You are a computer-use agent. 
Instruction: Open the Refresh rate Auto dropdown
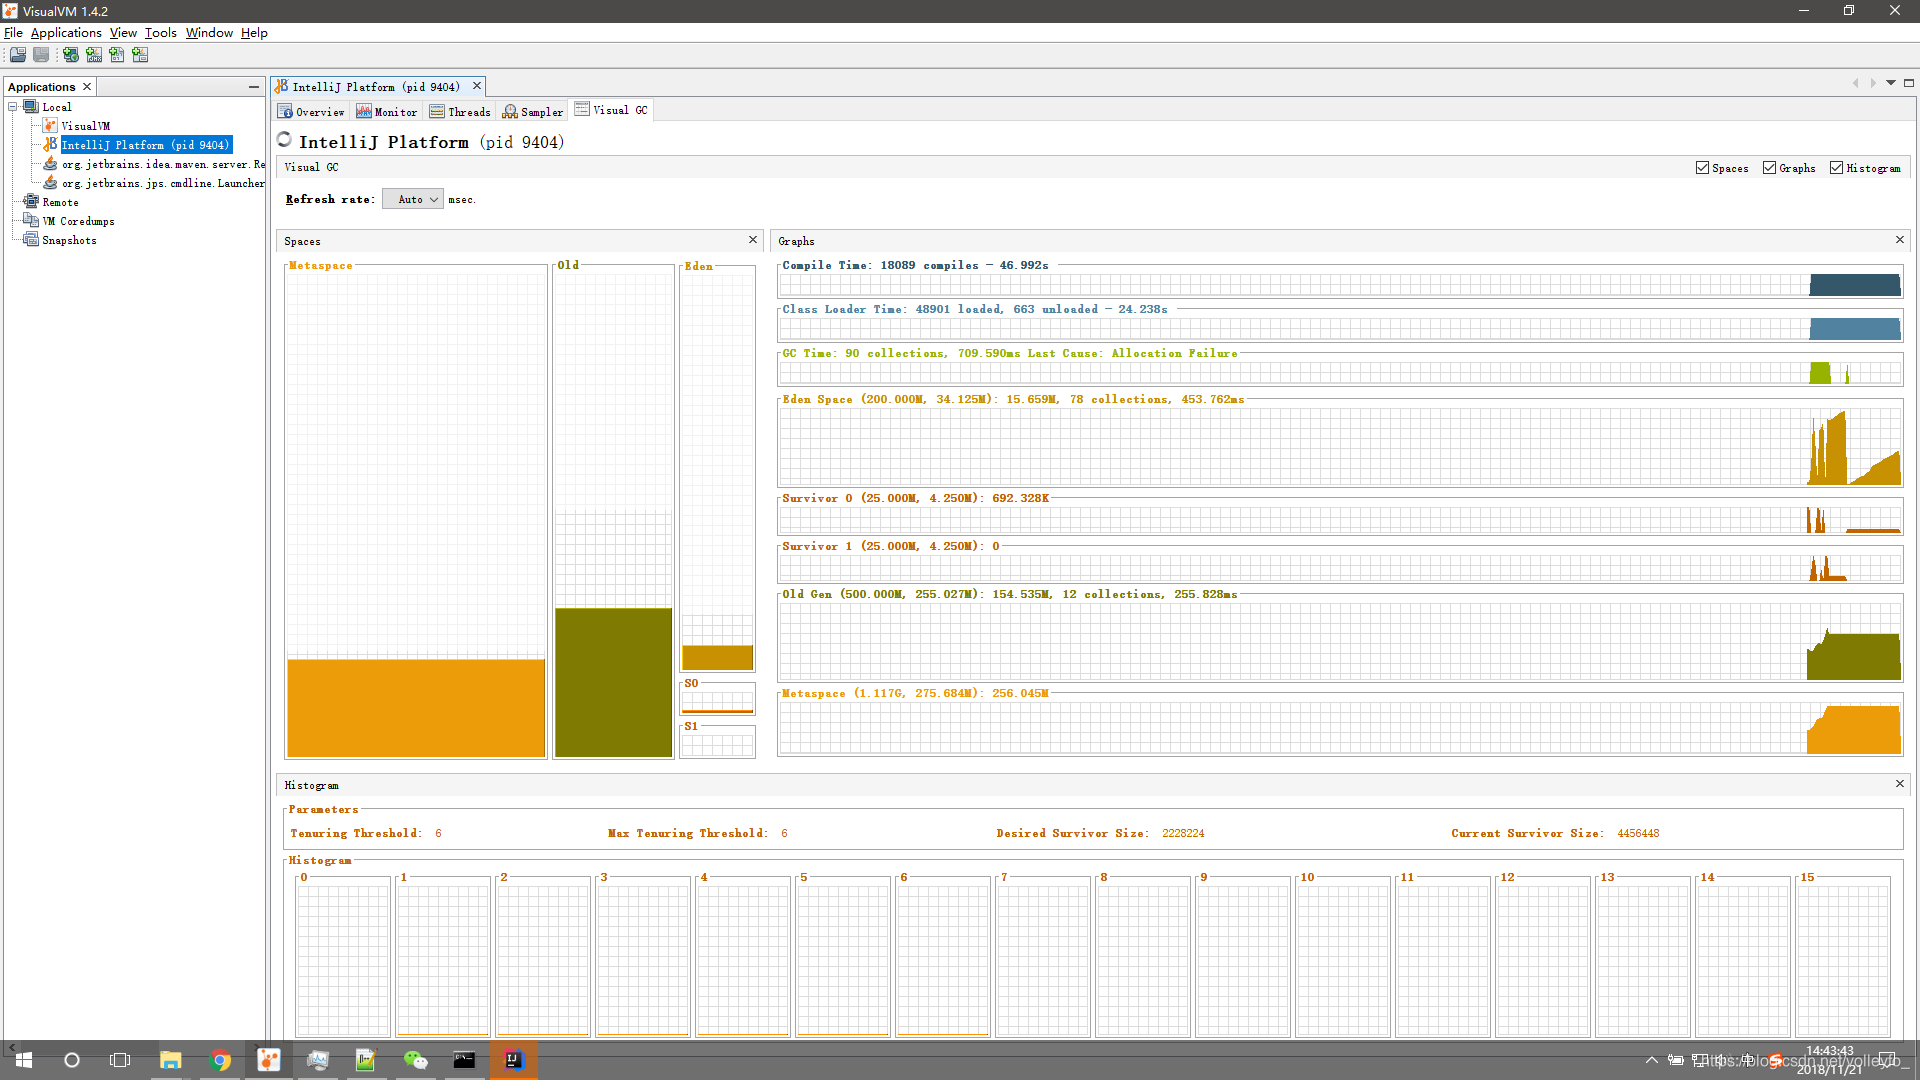[x=412, y=199]
